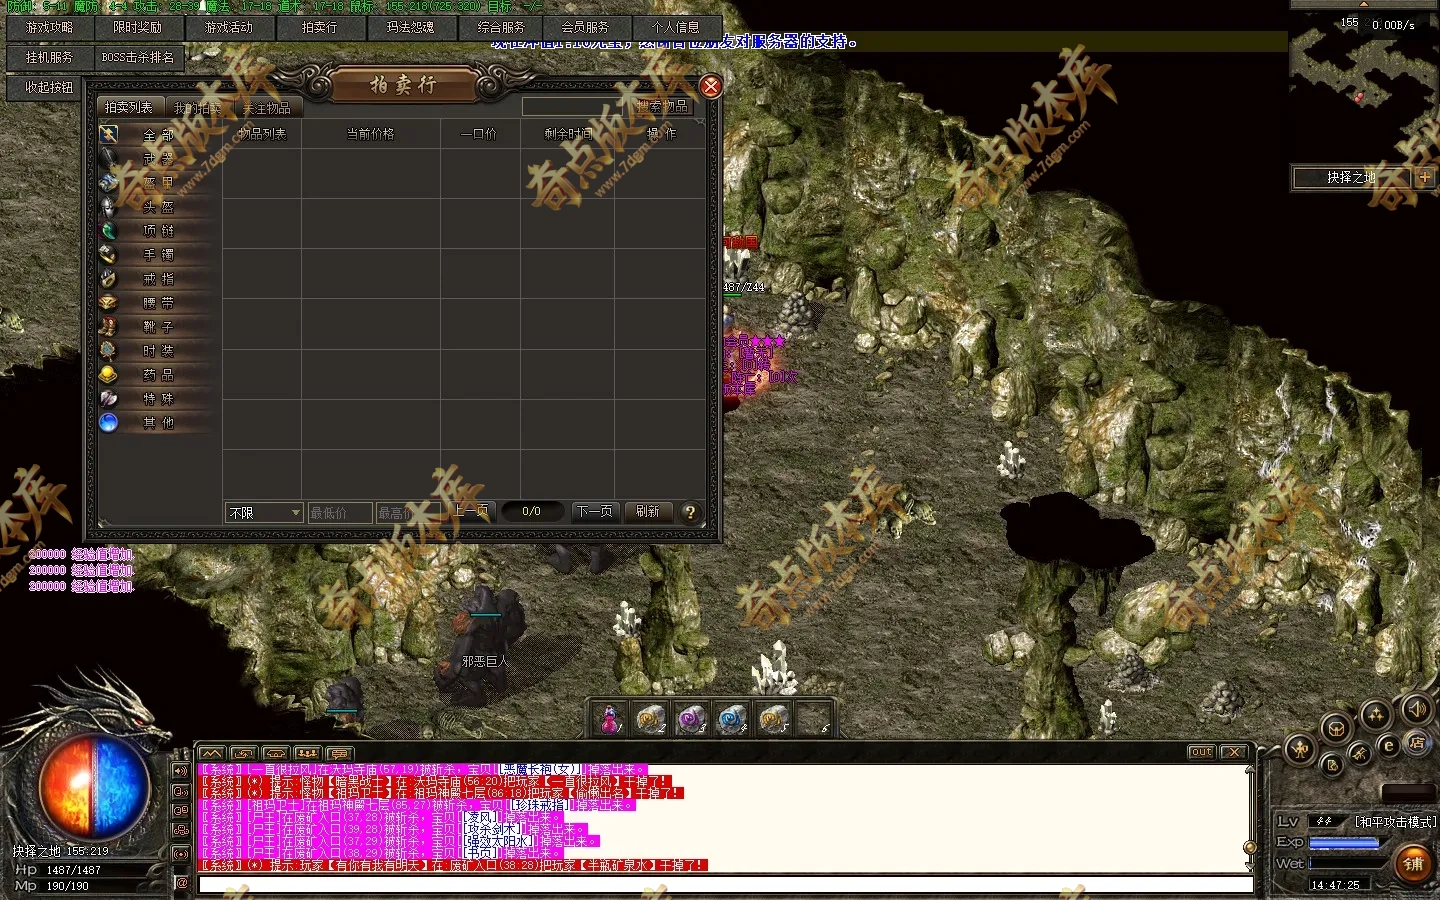Use the yellow scroll in quick slot 2
Image resolution: width=1440 pixels, height=900 pixels.
(x=650, y=718)
